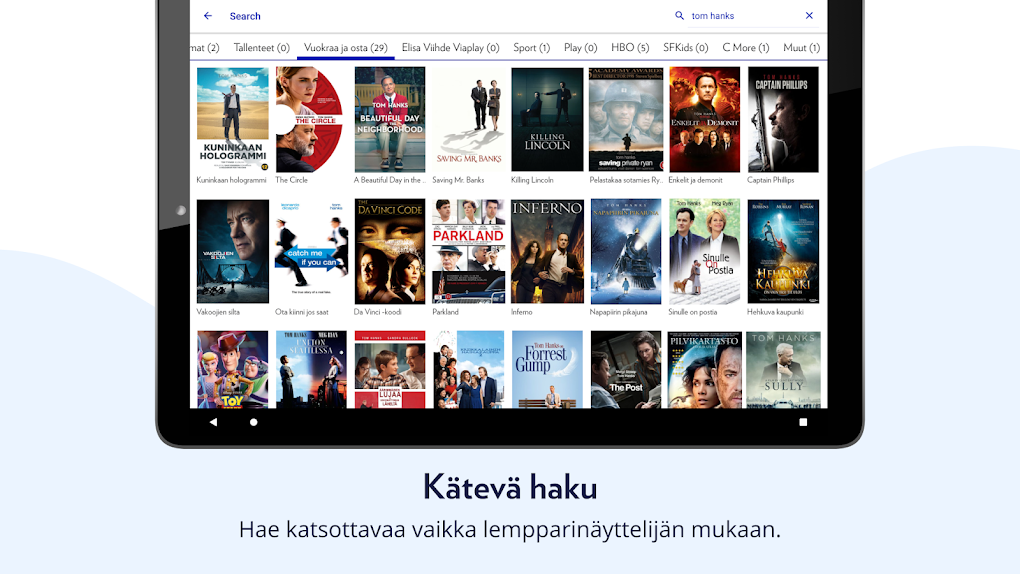
Task: Click the 'Hehkuva kaupunki' title text
Action: 775,312
